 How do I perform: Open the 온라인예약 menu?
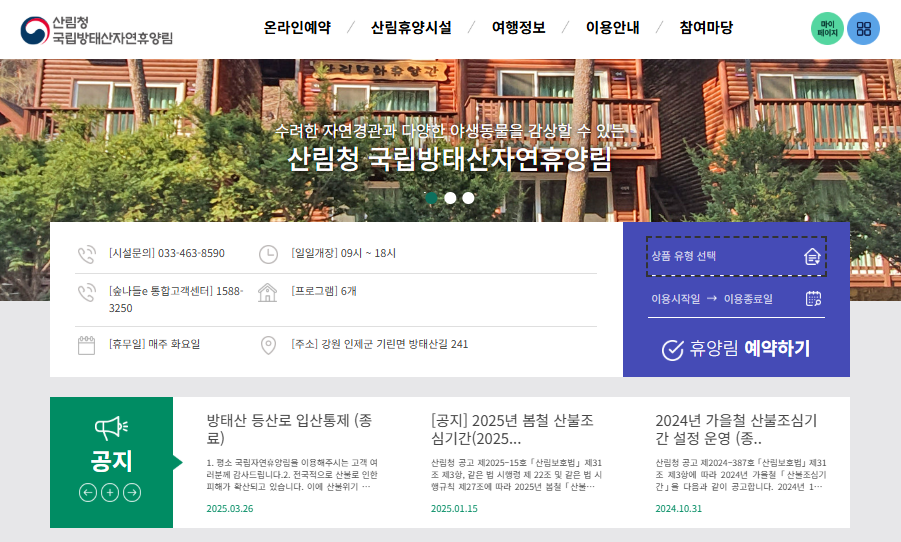(297, 27)
